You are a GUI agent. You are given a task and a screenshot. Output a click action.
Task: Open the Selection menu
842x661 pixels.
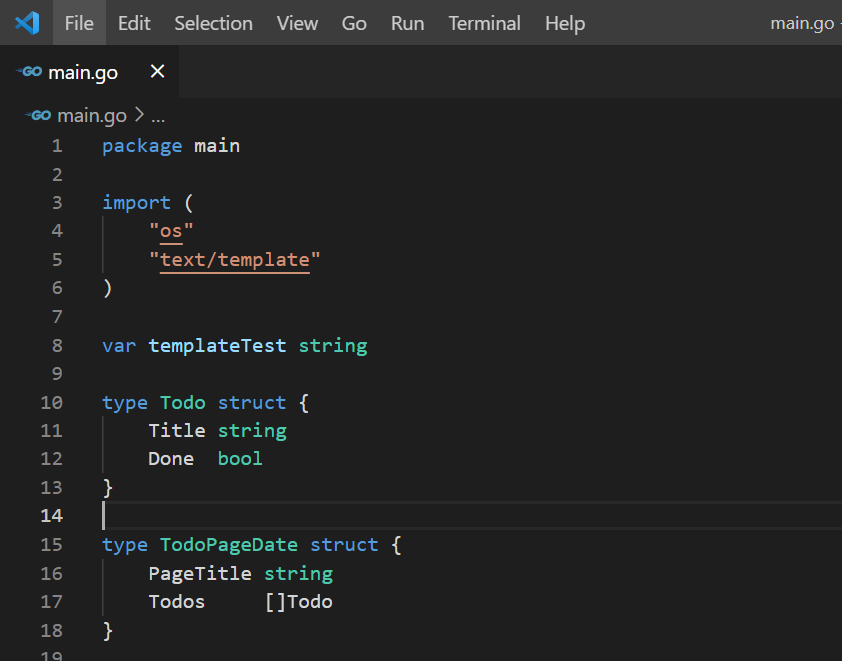pyautogui.click(x=213, y=23)
